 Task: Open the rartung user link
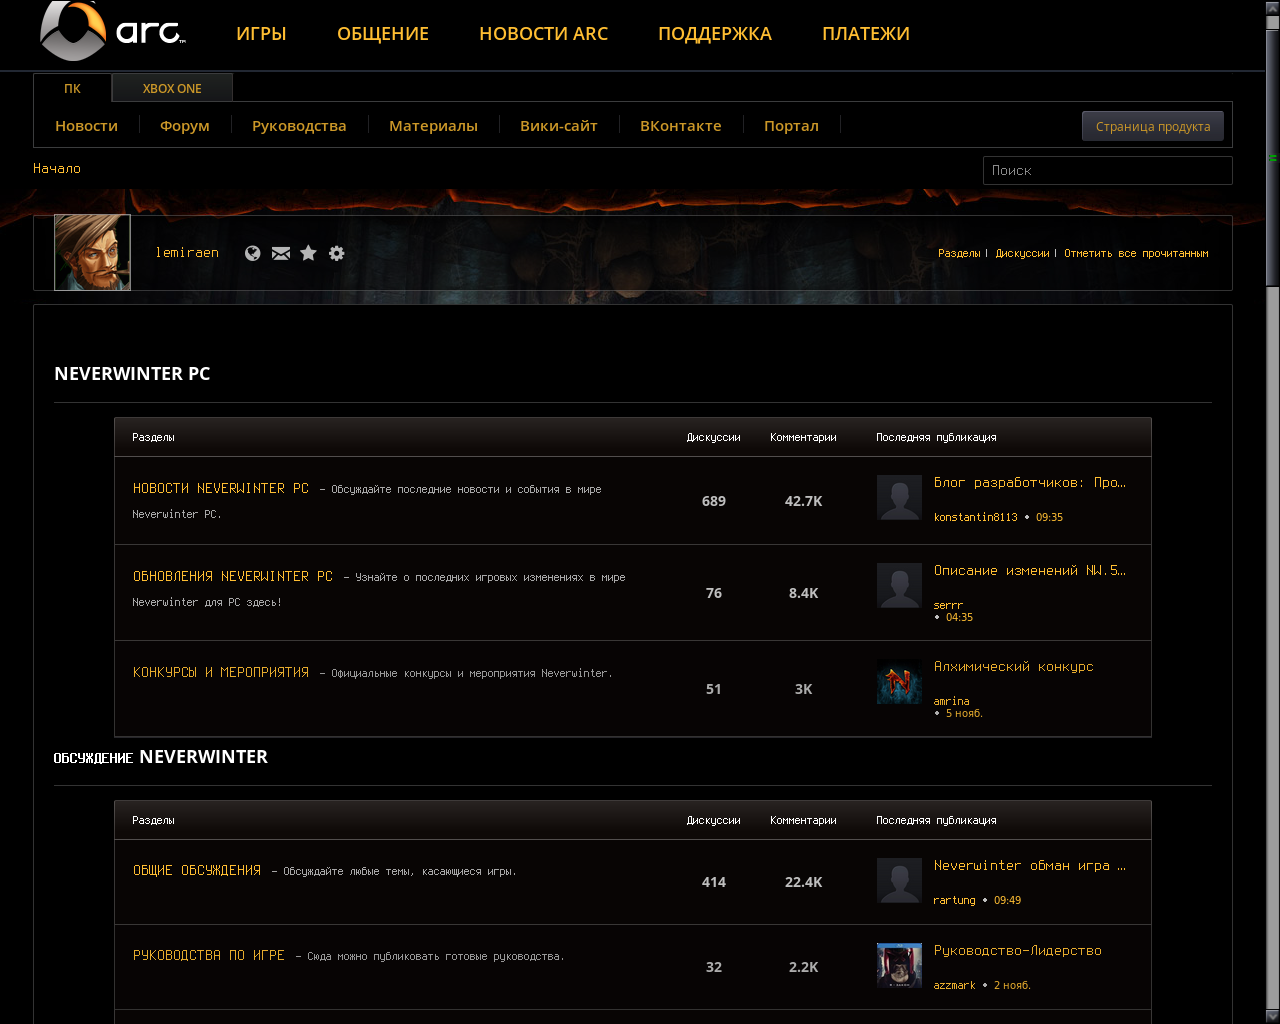pyautogui.click(x=955, y=901)
